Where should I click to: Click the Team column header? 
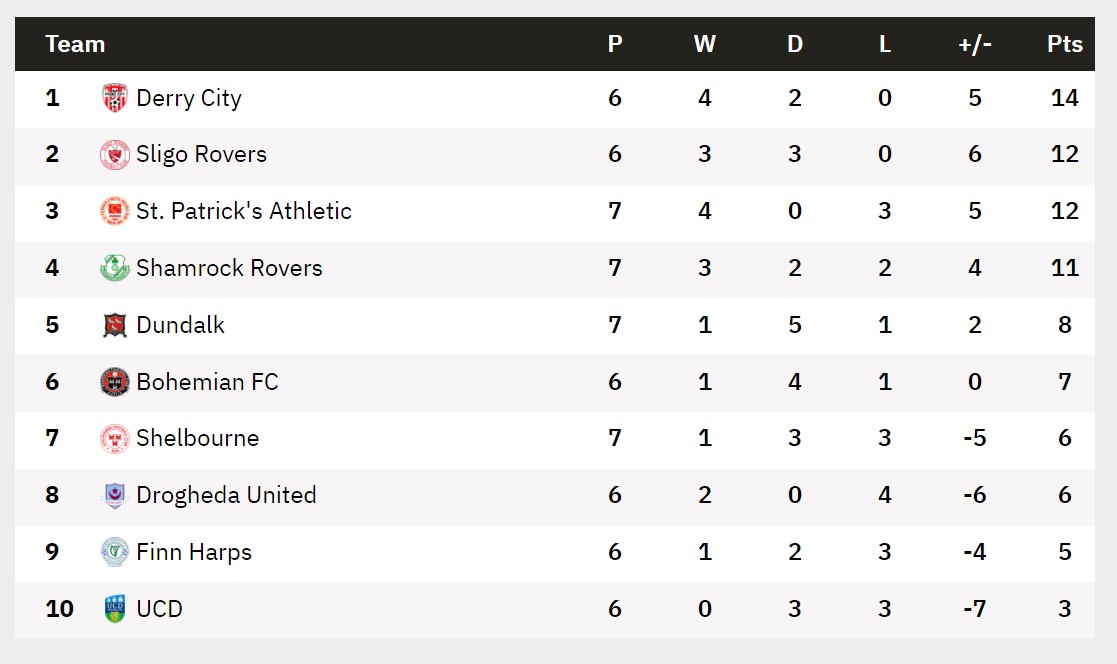click(75, 44)
